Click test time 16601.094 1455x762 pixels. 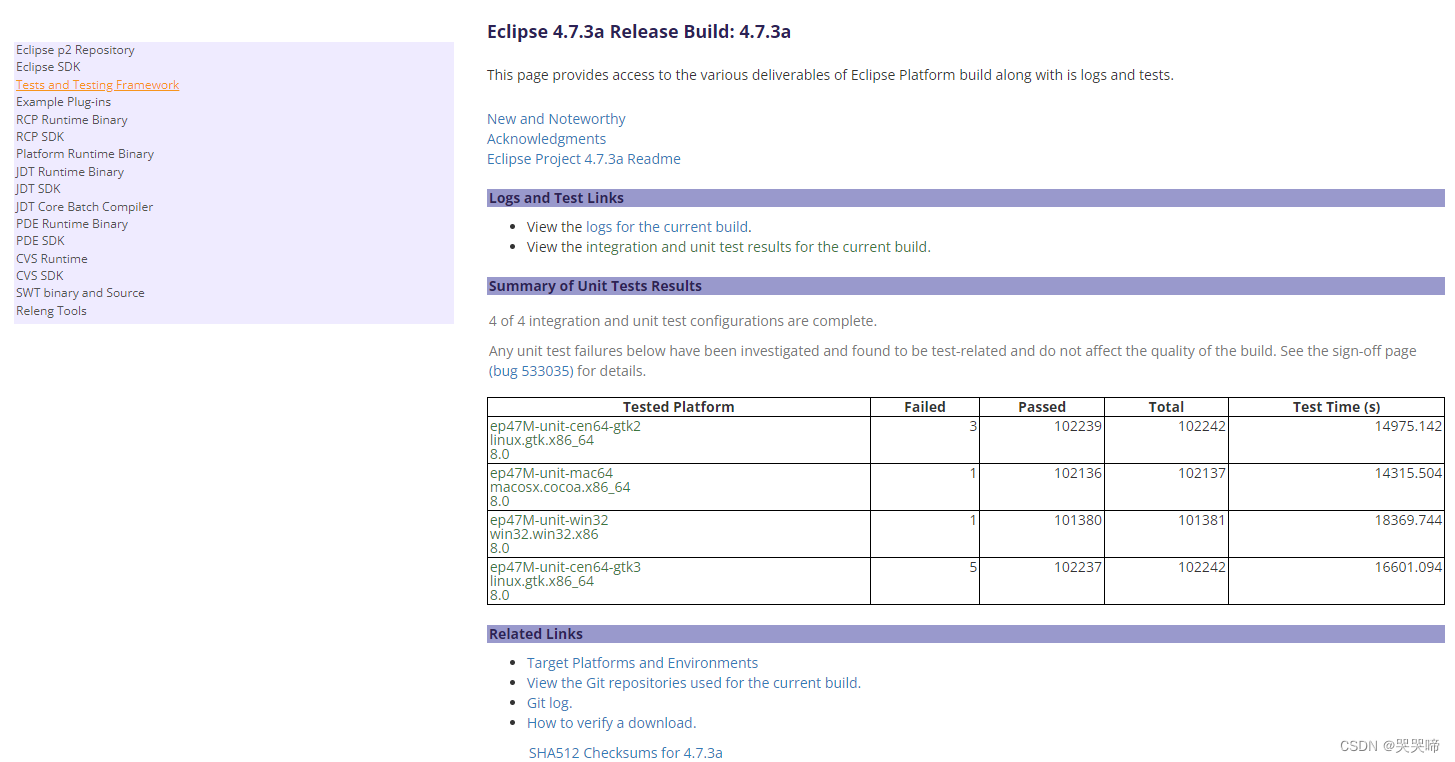(x=1408, y=567)
